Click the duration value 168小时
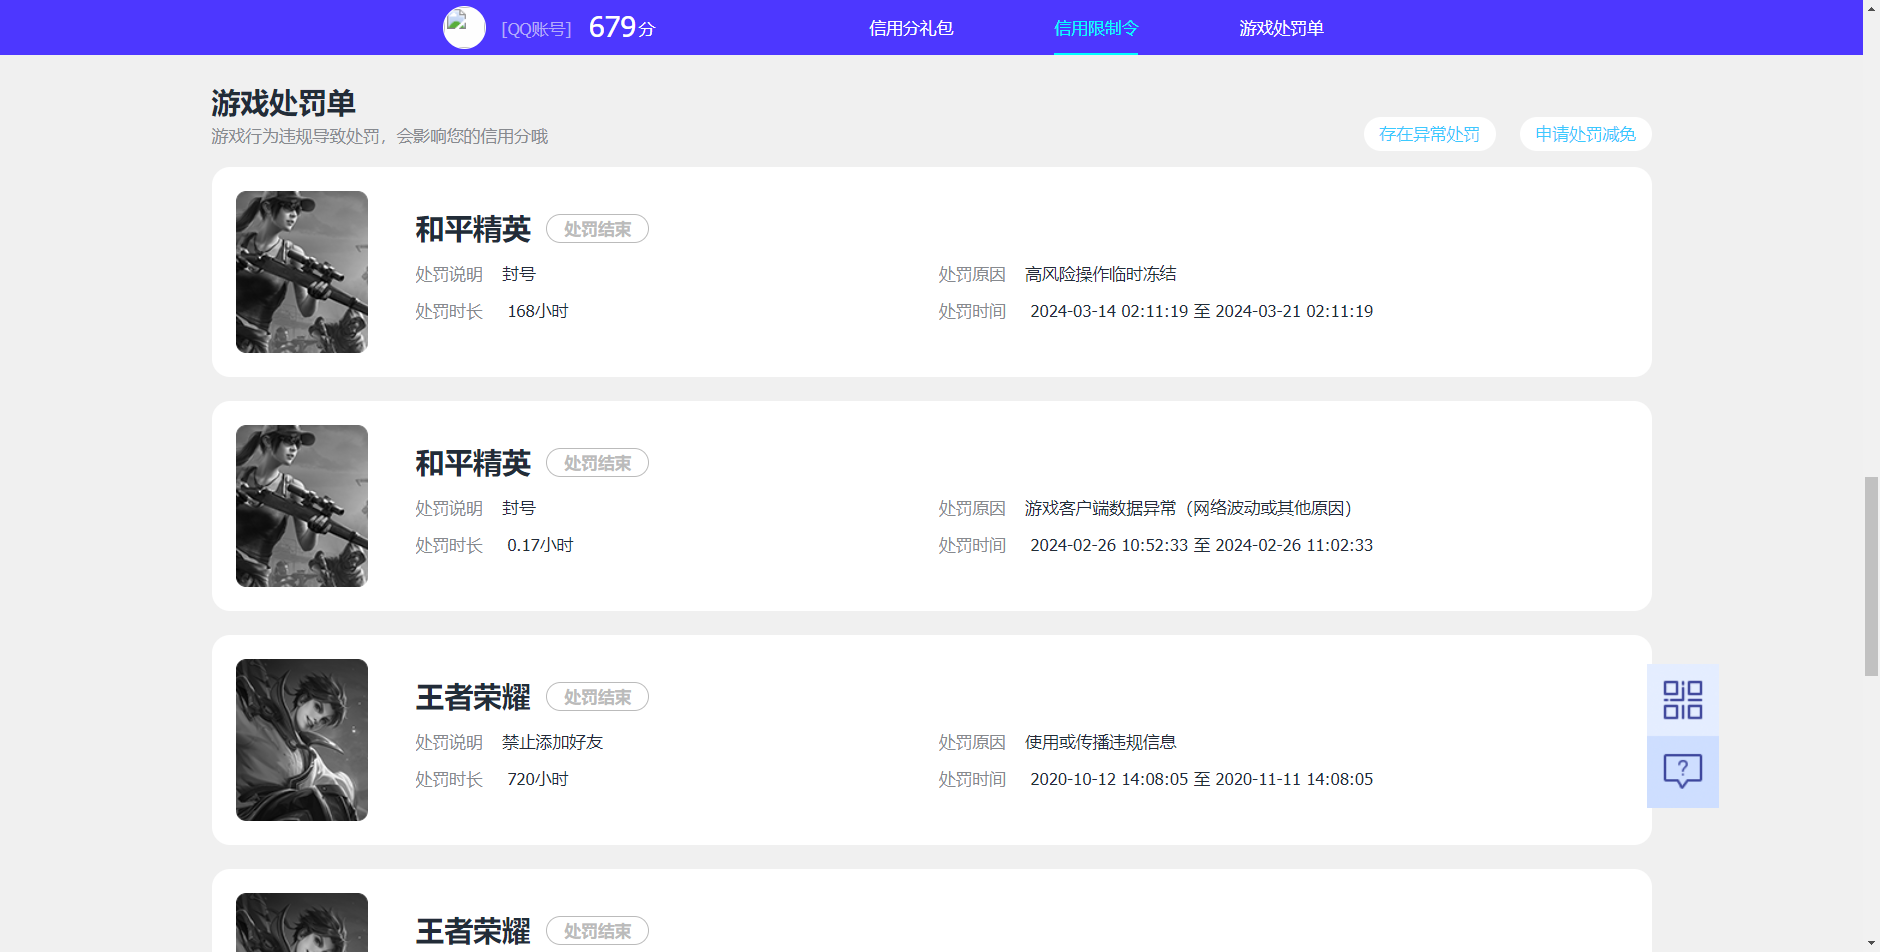 click(x=538, y=311)
